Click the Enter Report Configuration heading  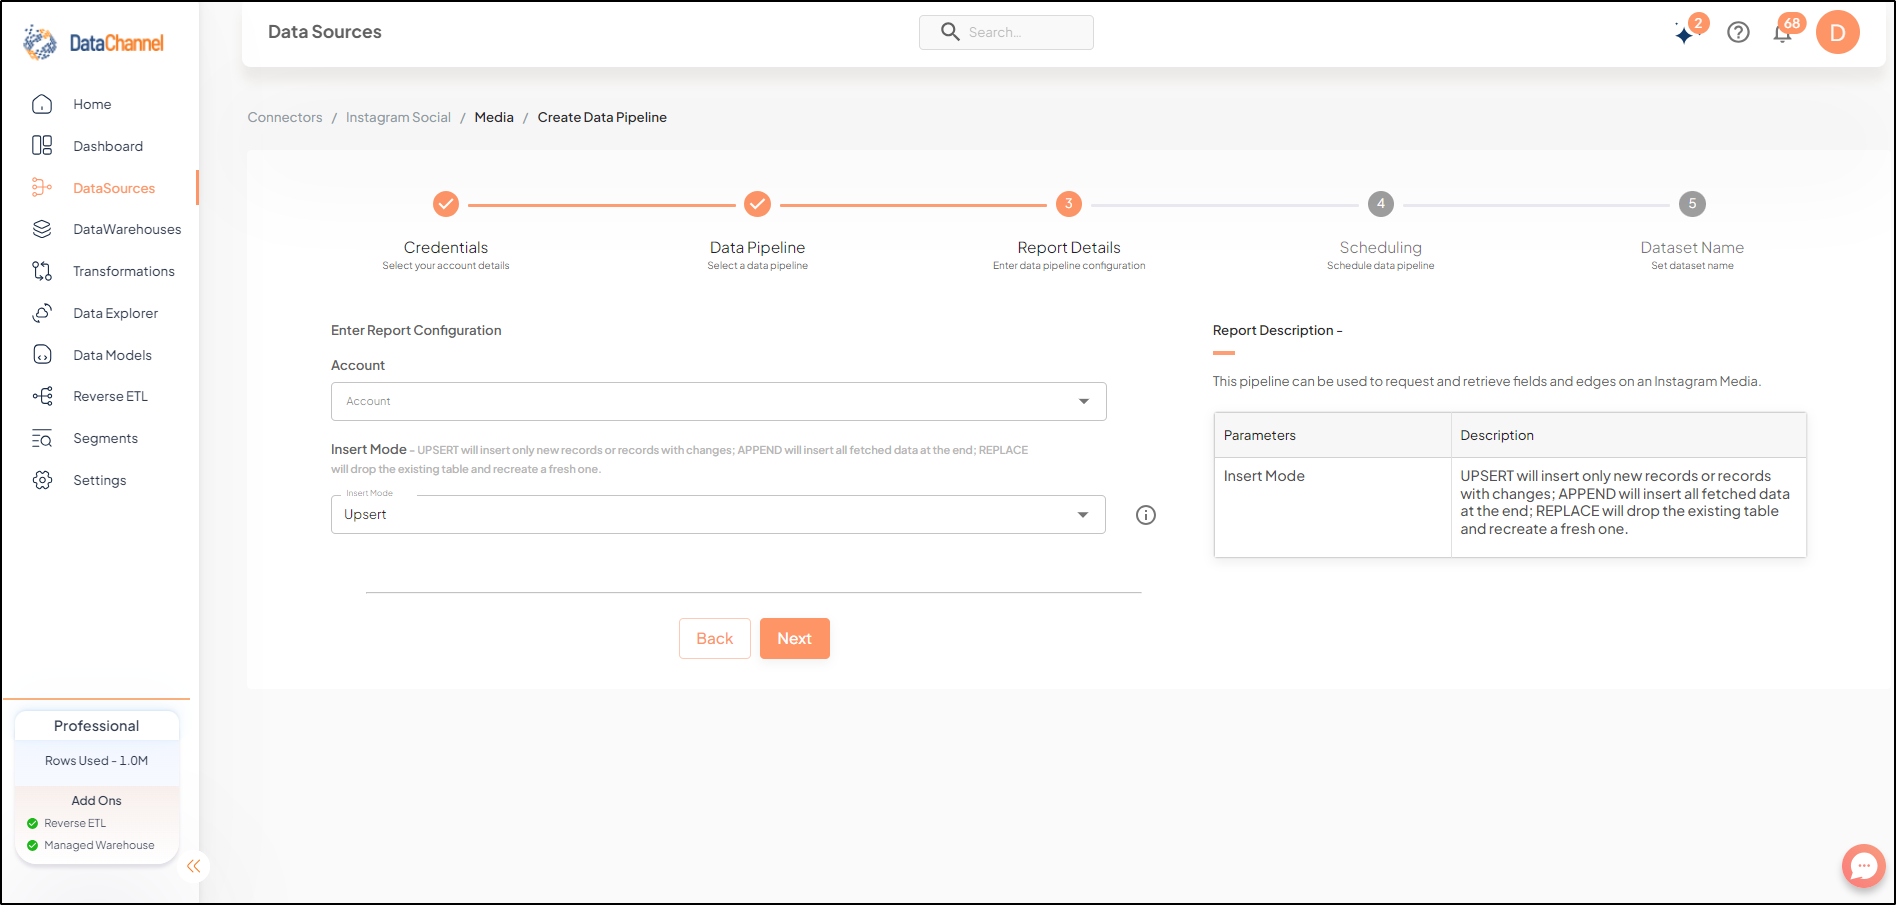point(416,330)
